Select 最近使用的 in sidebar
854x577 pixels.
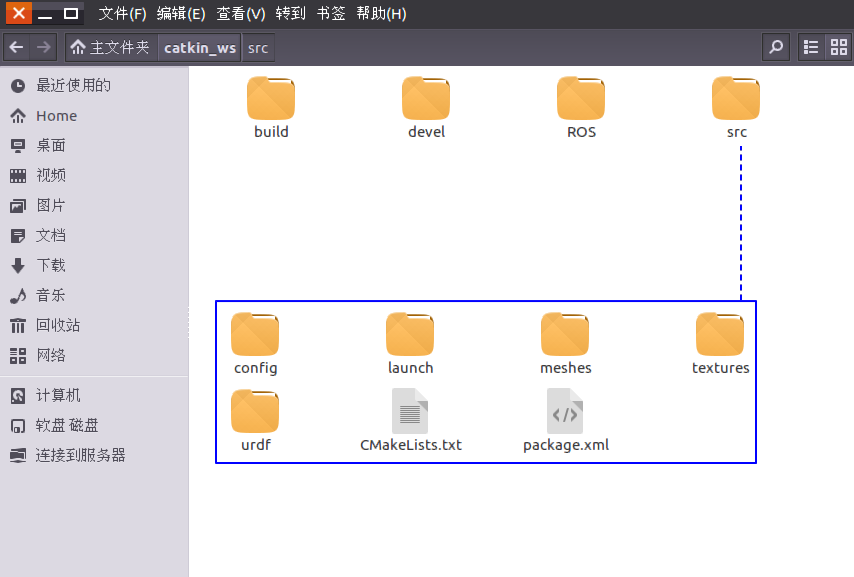94,86
